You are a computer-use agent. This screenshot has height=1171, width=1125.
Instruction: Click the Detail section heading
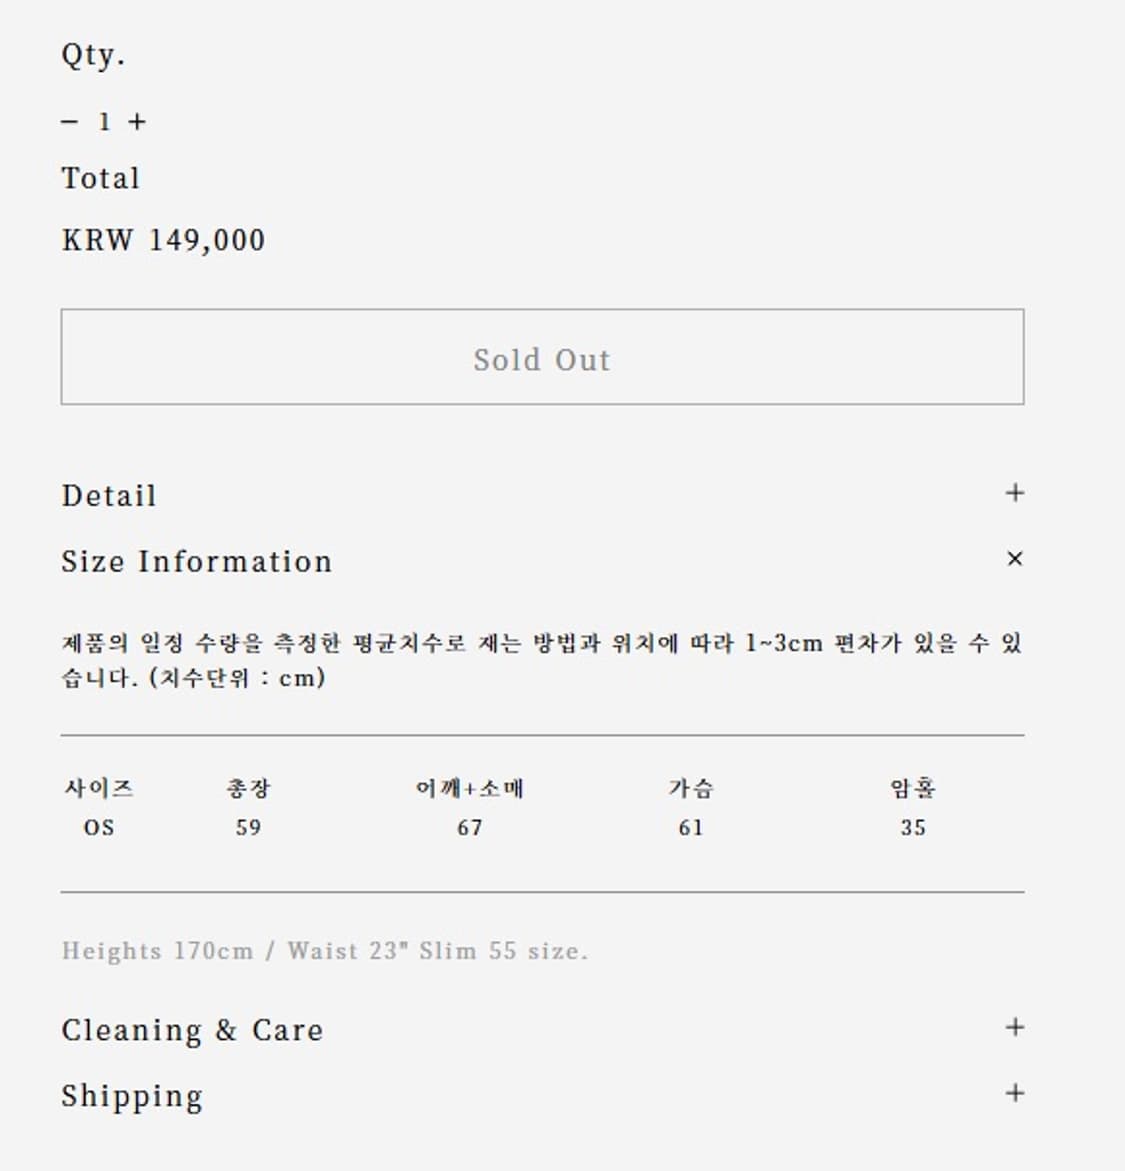tap(109, 495)
